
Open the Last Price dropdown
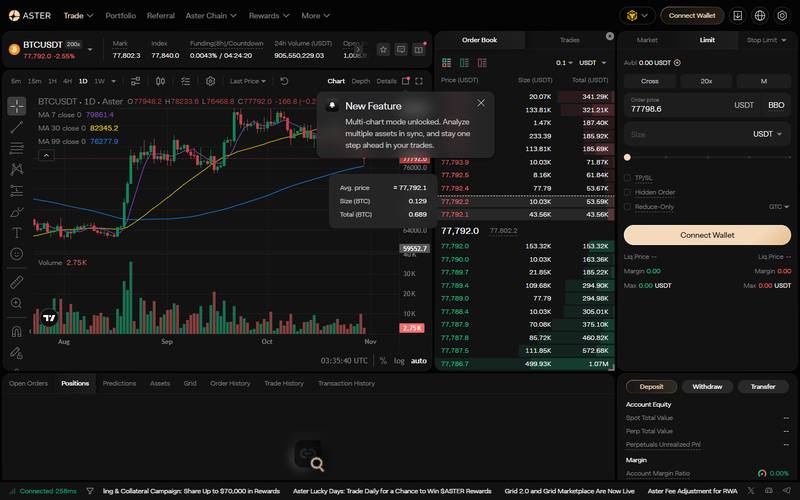pyautogui.click(x=247, y=81)
